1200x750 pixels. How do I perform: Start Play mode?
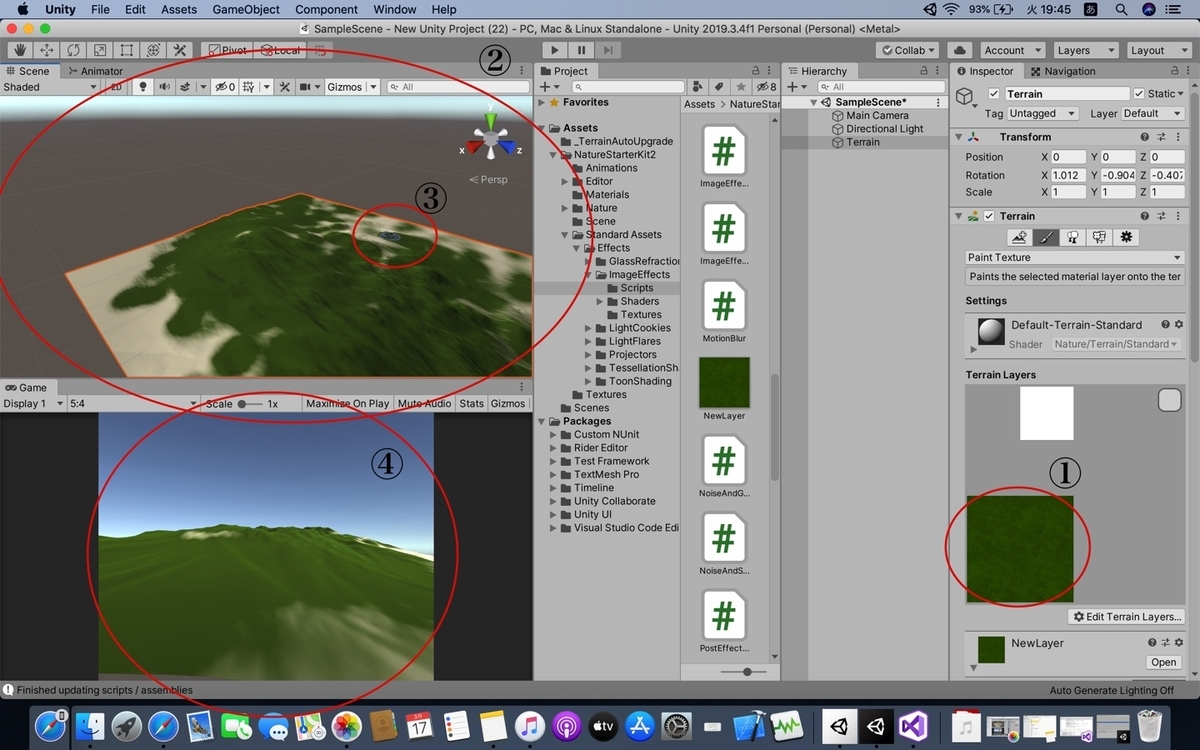[555, 50]
